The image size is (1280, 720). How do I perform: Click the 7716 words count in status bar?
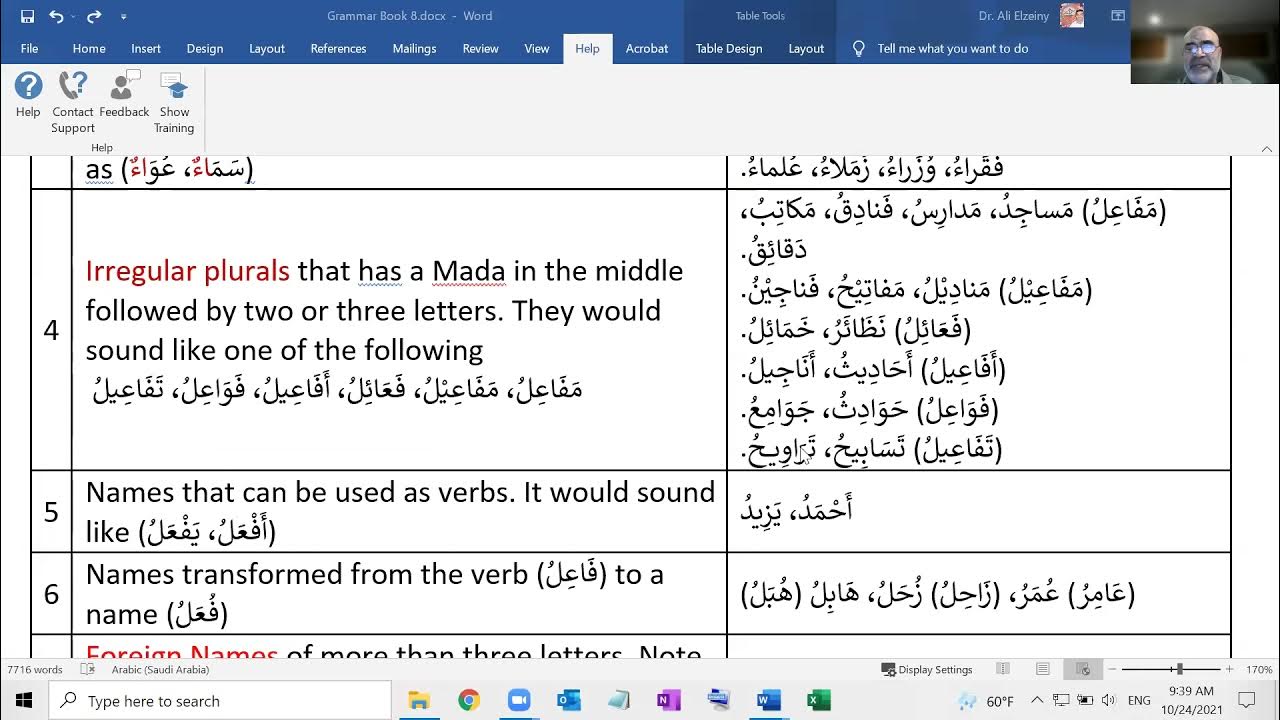[35, 670]
